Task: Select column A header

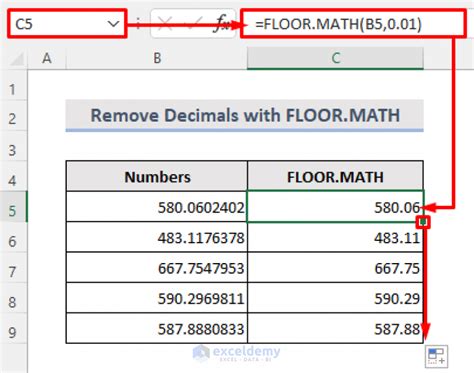Action: [x=47, y=58]
